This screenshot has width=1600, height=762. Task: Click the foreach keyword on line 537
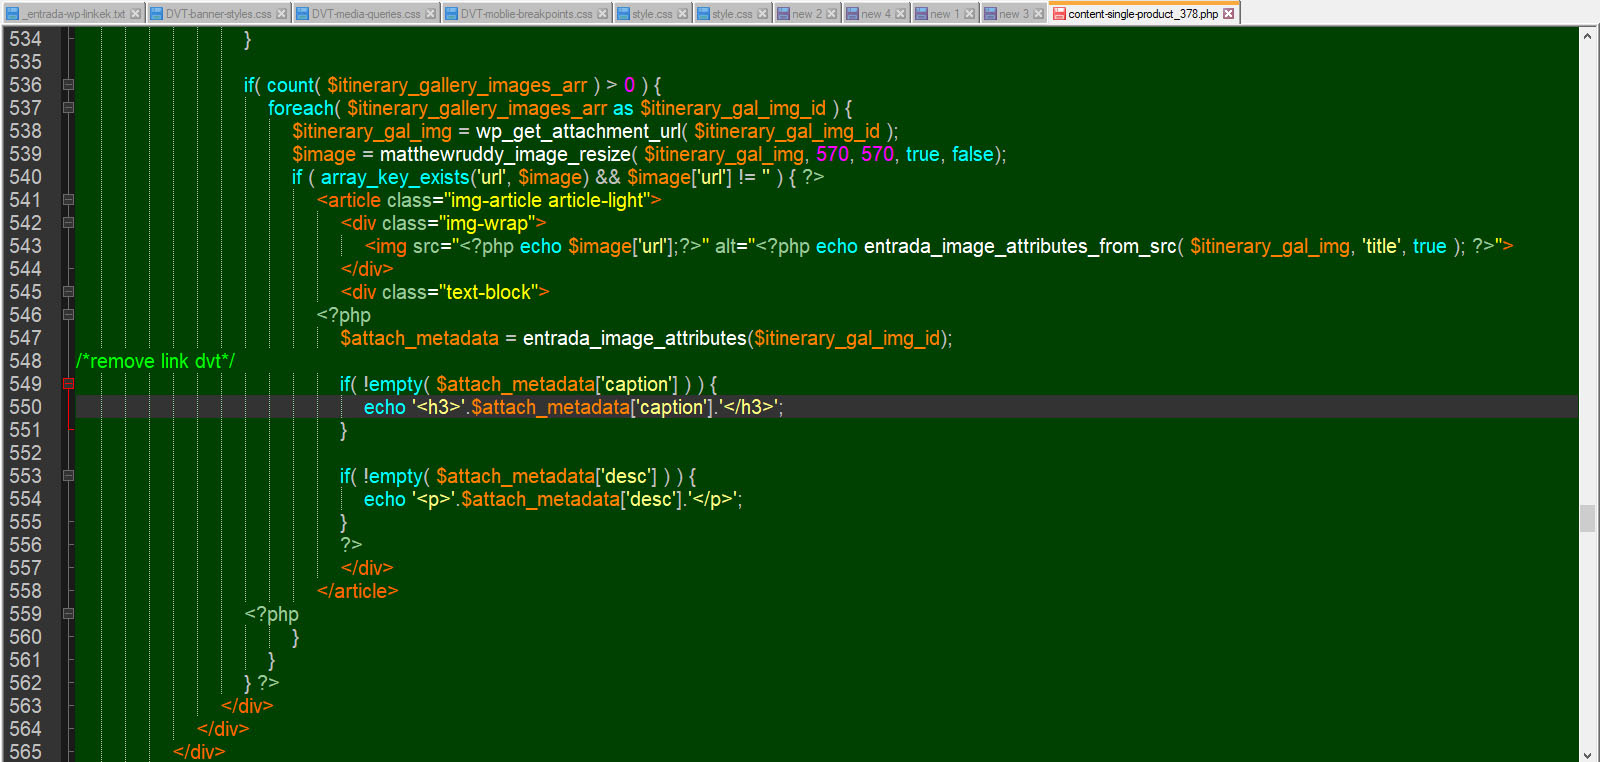coord(301,108)
